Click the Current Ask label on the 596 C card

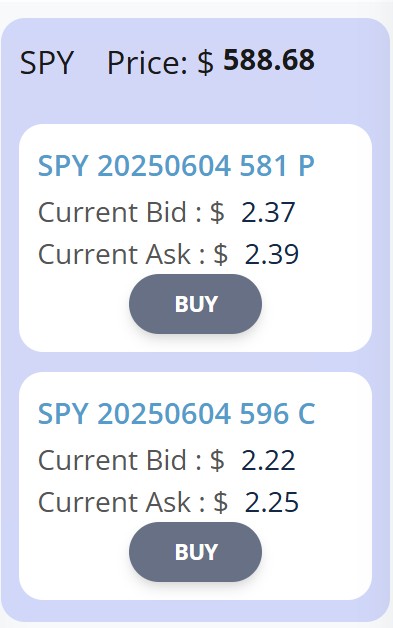pyautogui.click(x=114, y=502)
